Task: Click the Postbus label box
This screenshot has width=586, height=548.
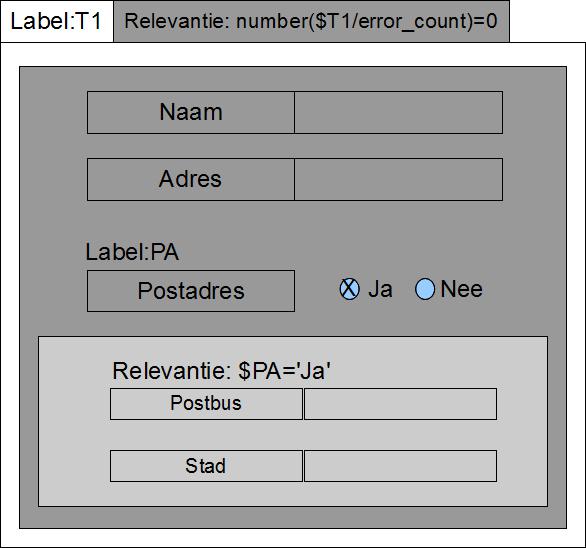Action: tap(206, 404)
